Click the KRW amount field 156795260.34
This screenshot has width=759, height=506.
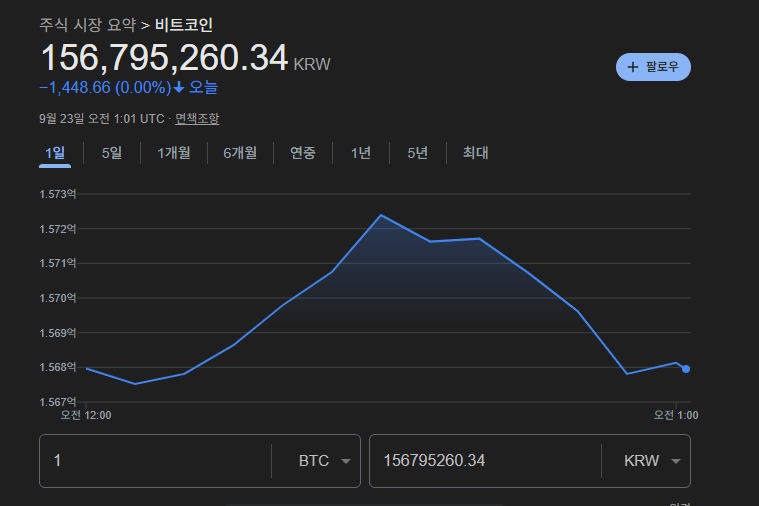[x=486, y=460]
